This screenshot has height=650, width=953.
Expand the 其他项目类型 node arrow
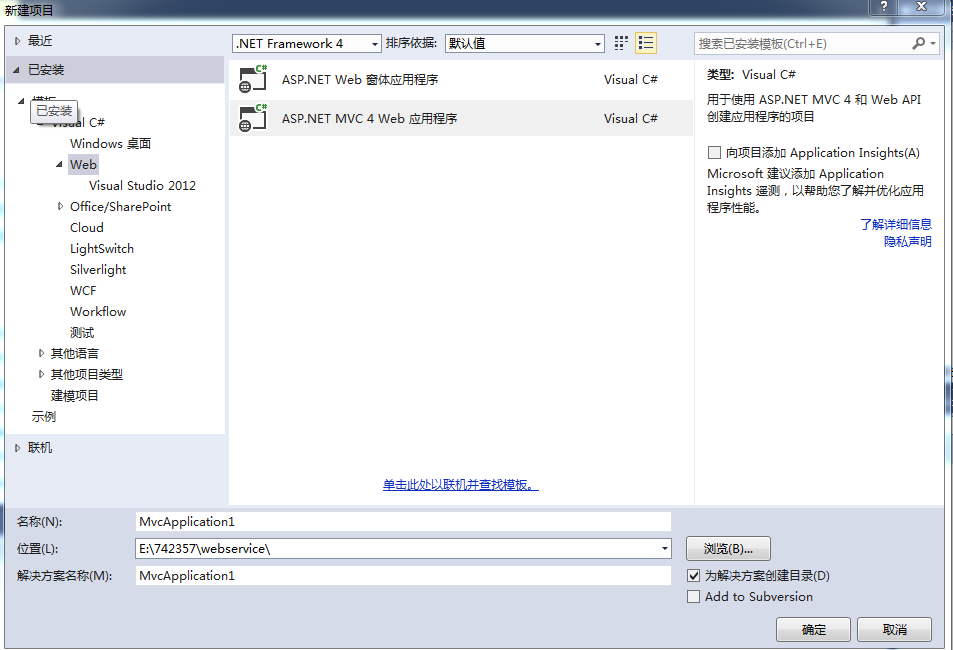pos(41,374)
